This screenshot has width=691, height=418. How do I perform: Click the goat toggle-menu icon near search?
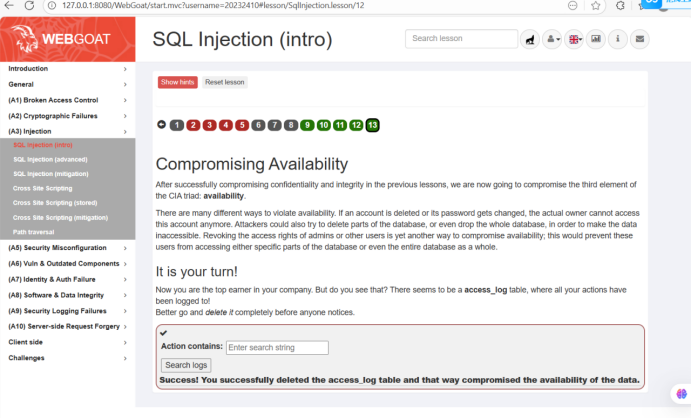tap(530, 39)
